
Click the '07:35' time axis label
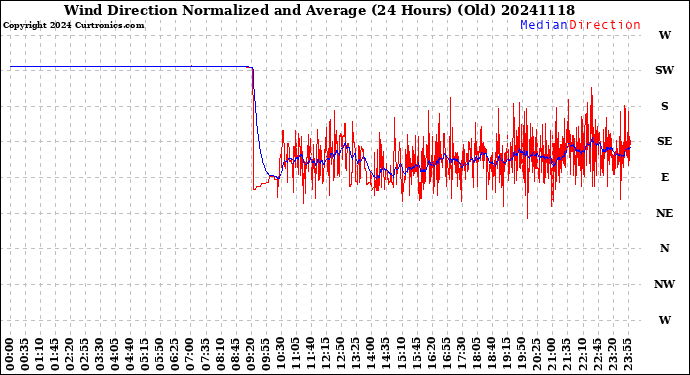click(x=206, y=354)
